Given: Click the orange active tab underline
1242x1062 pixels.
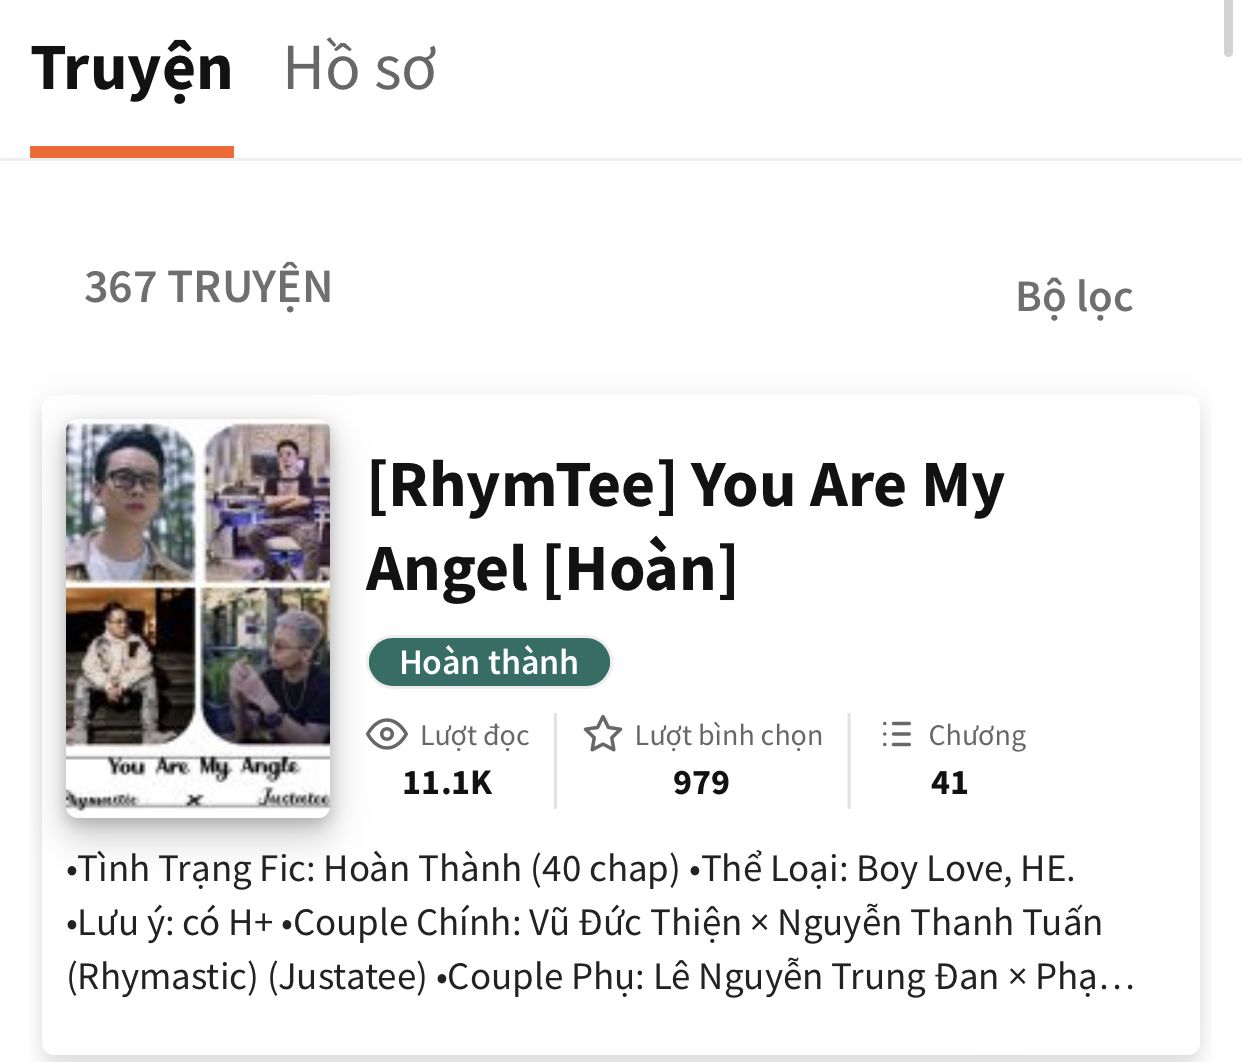Looking at the screenshot, I should coord(132,152).
